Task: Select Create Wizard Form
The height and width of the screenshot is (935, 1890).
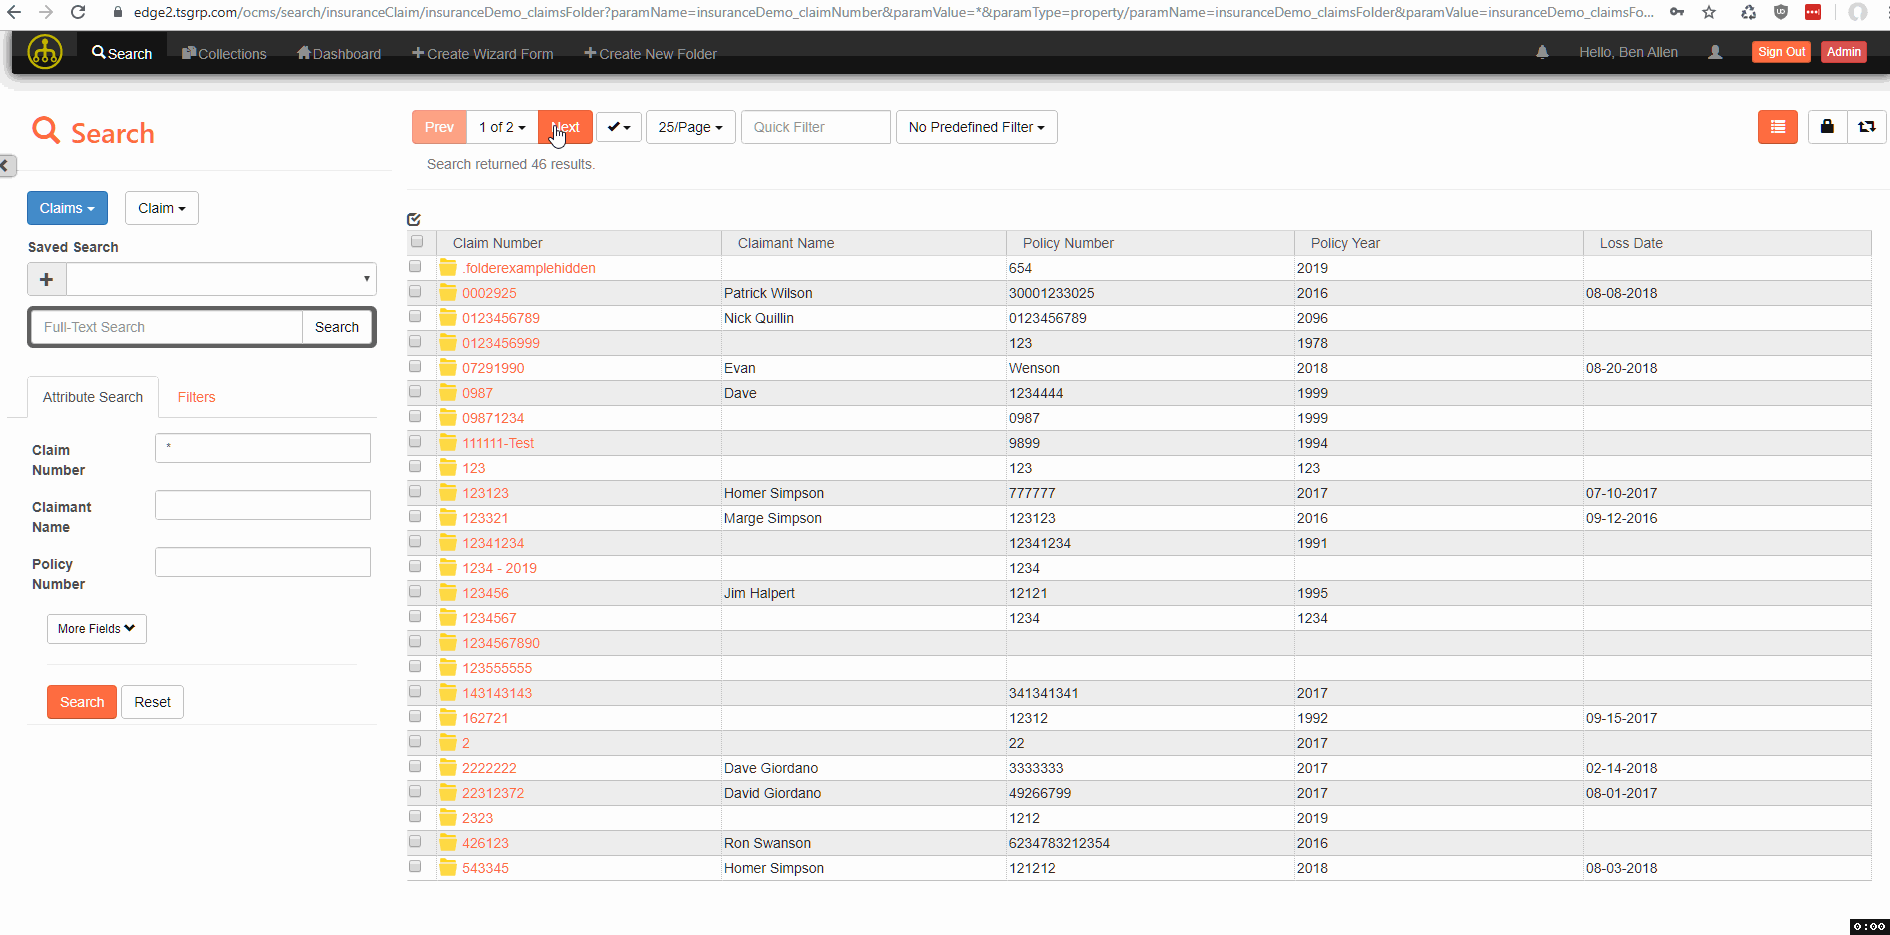Action: coord(482,54)
